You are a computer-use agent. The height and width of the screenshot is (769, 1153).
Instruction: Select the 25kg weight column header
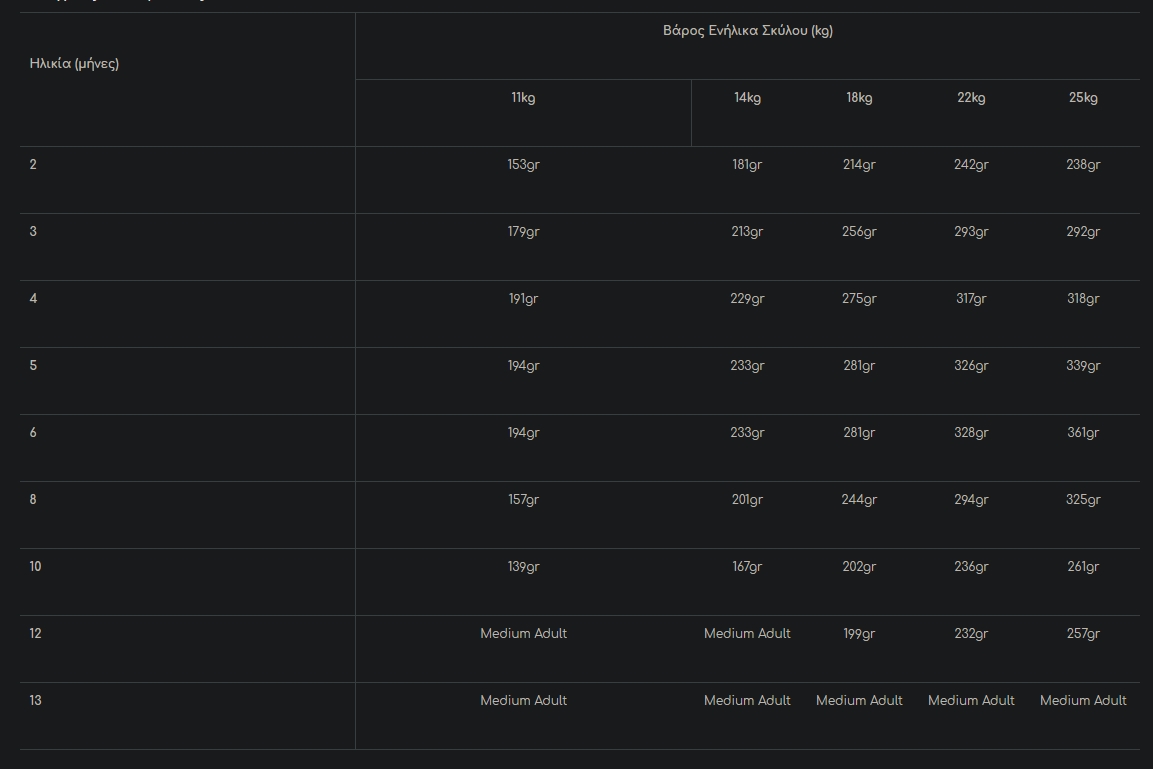point(1083,98)
